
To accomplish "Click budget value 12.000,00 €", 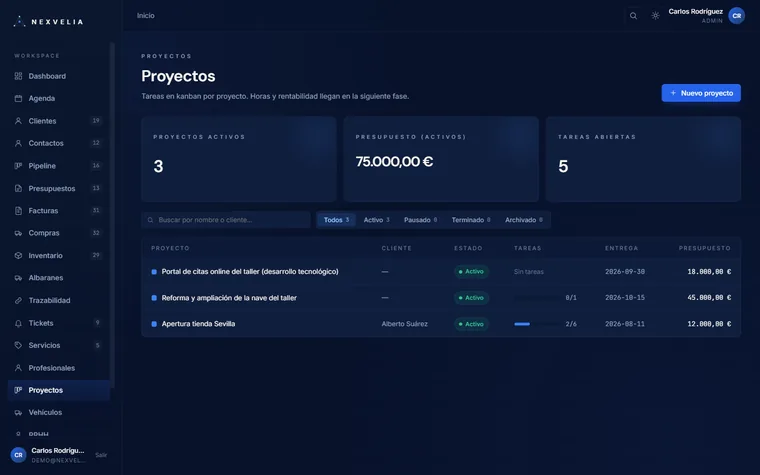I will (x=709, y=324).
